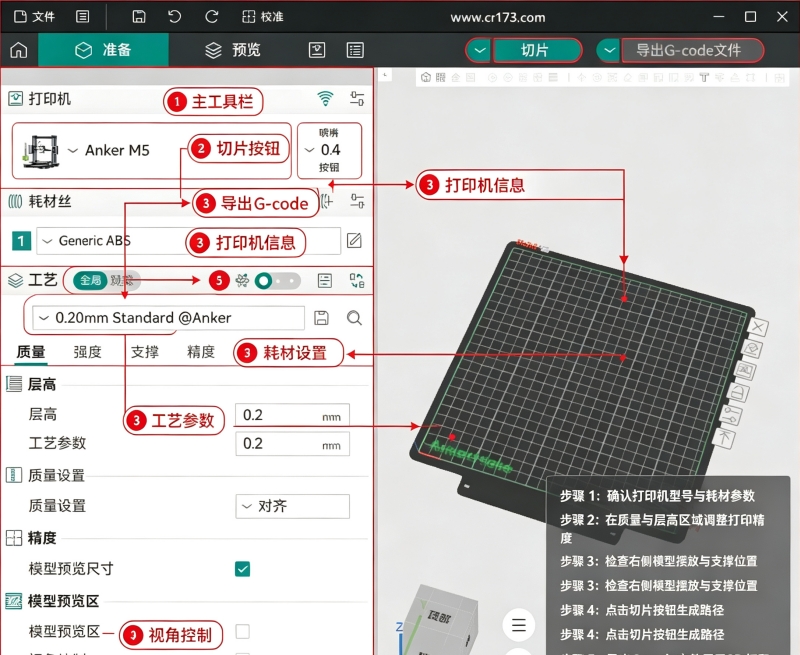Click the redo arrow icon

pyautogui.click(x=211, y=17)
